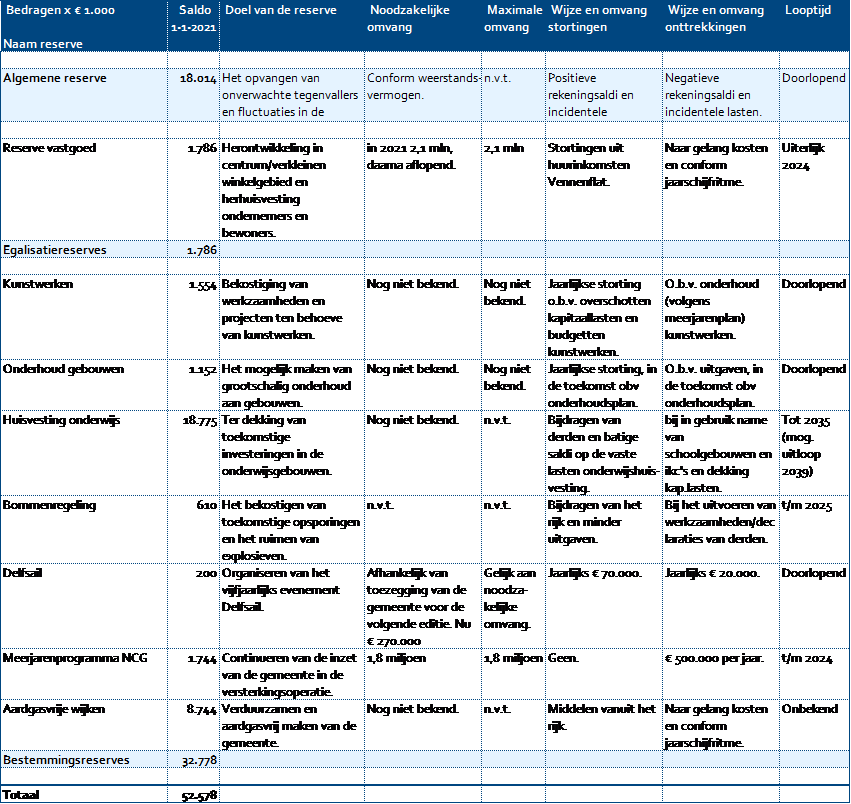Viewport: 851px width, 804px height.
Task: Click the 'Conform weerstandsvermogen' cell
Action: 422,85
